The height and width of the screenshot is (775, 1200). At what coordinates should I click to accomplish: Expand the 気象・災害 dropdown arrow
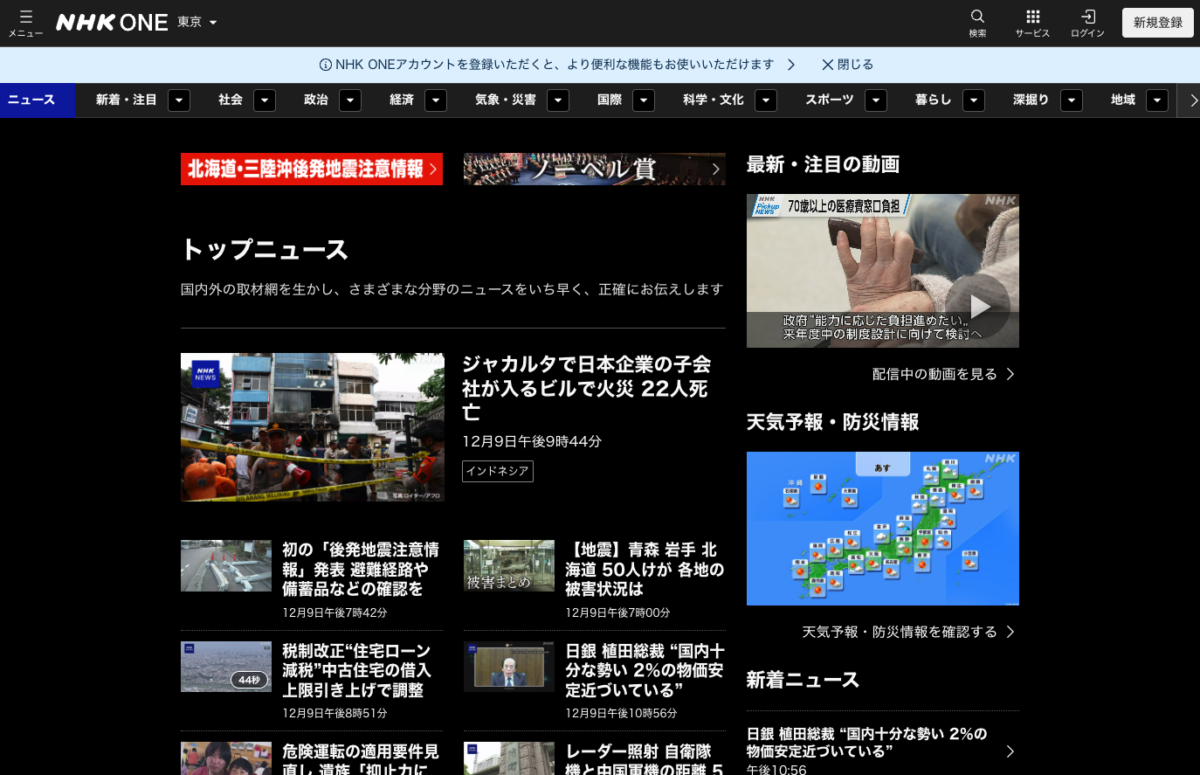point(558,100)
